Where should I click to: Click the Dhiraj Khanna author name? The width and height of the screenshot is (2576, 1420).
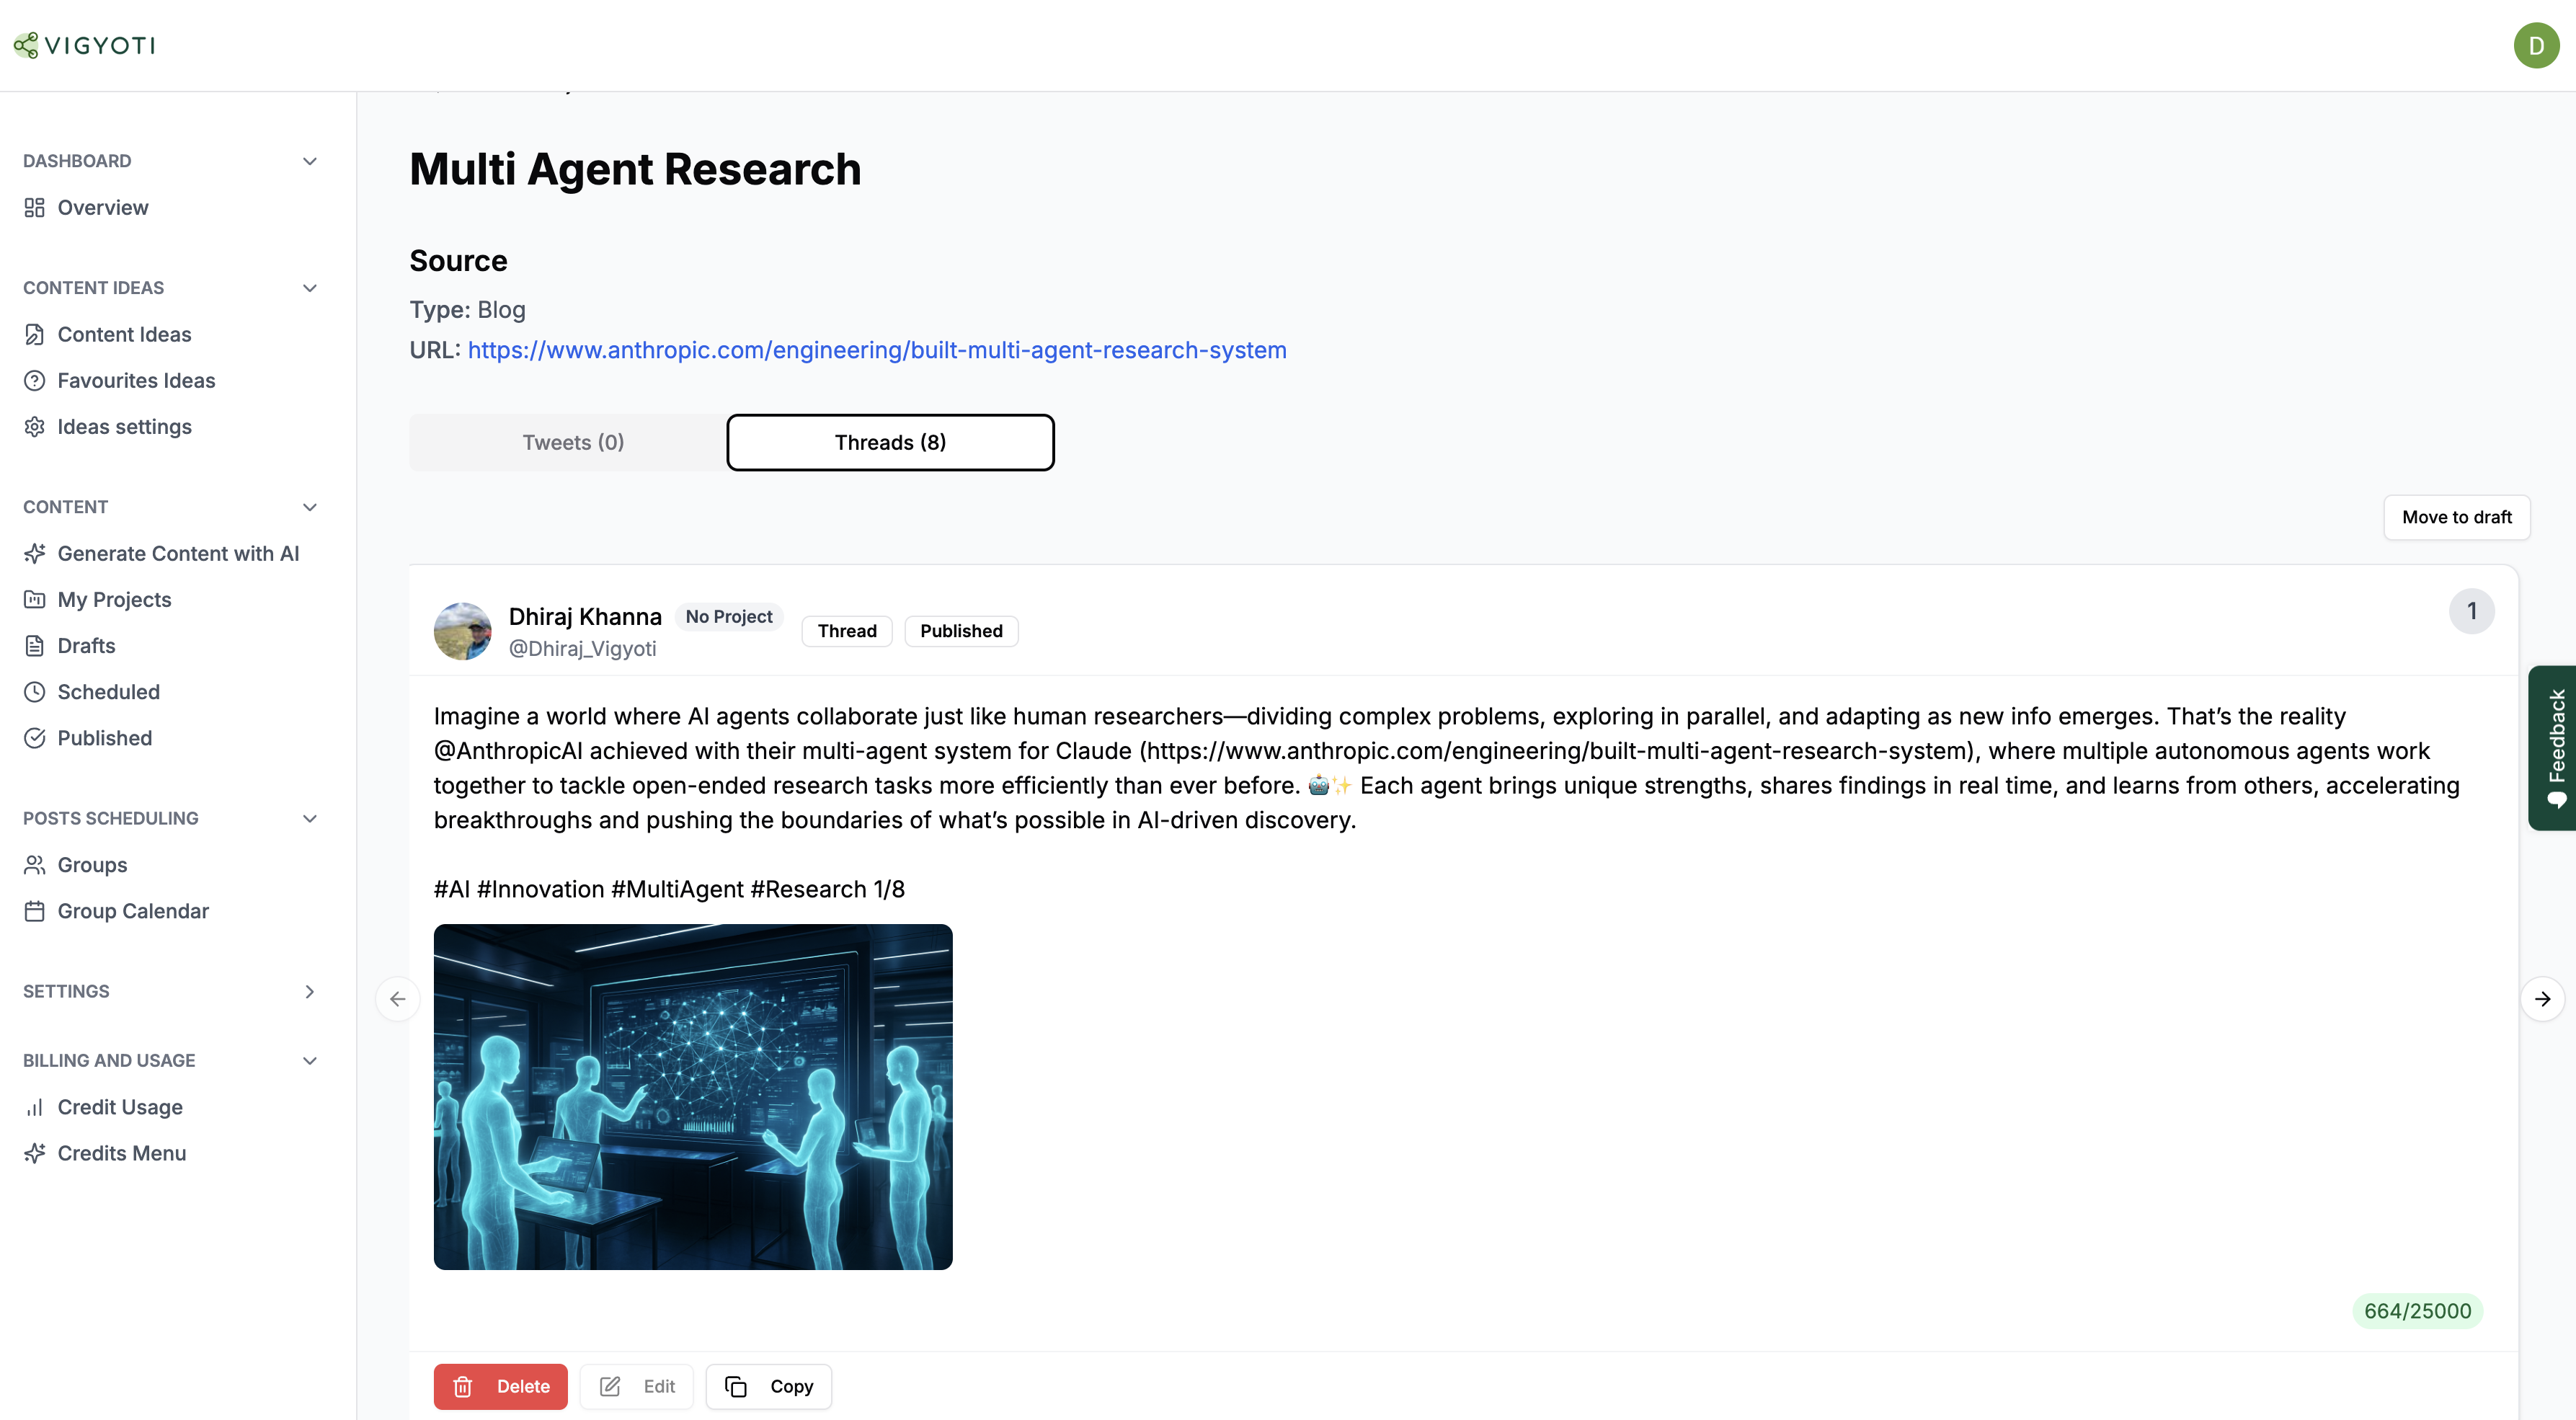point(585,617)
